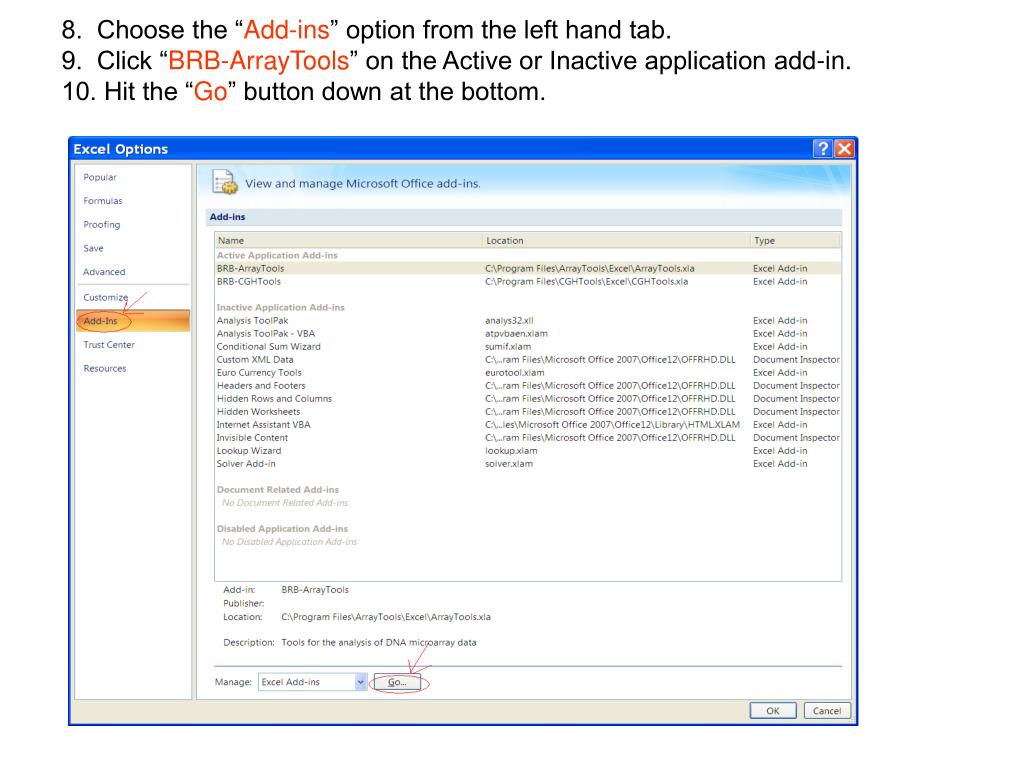This screenshot has height=768, width=1024.
Task: Click the add-ins document gear icon
Action: [x=224, y=182]
